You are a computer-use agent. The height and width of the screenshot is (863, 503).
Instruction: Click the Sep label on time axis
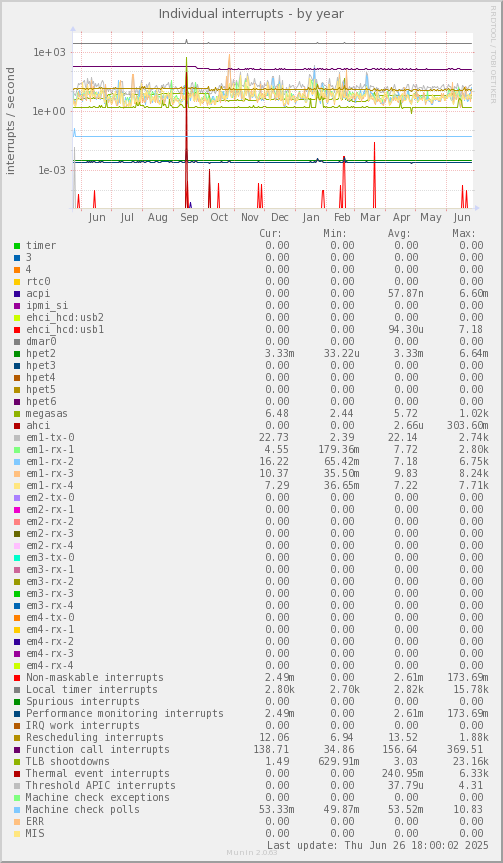coord(189,217)
